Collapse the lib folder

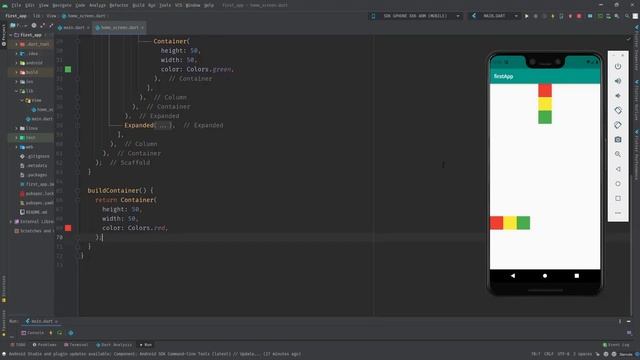pyautogui.click(x=16, y=91)
